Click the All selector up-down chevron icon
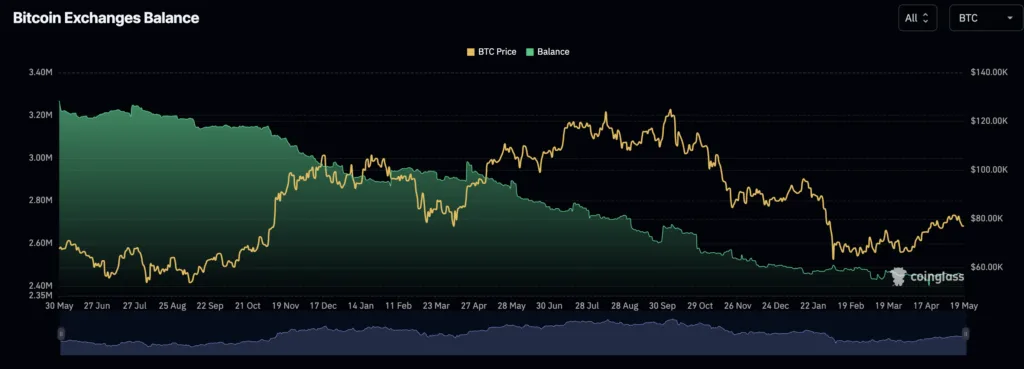Viewport: 1024px width, 369px height. (925, 18)
